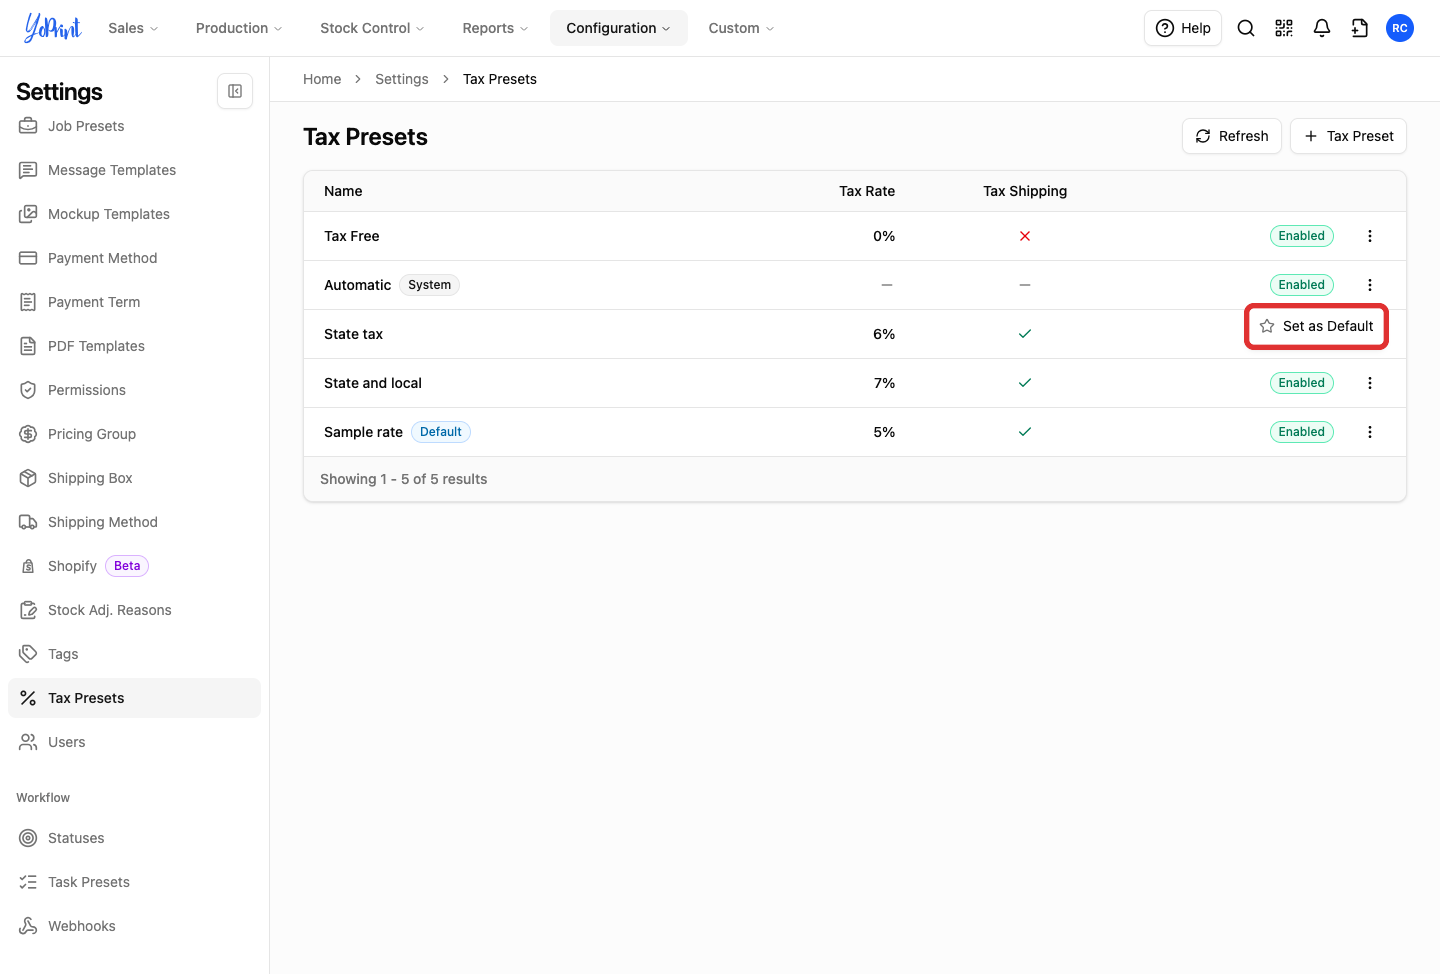Expand the Production menu
This screenshot has width=1440, height=974.
[x=239, y=28]
